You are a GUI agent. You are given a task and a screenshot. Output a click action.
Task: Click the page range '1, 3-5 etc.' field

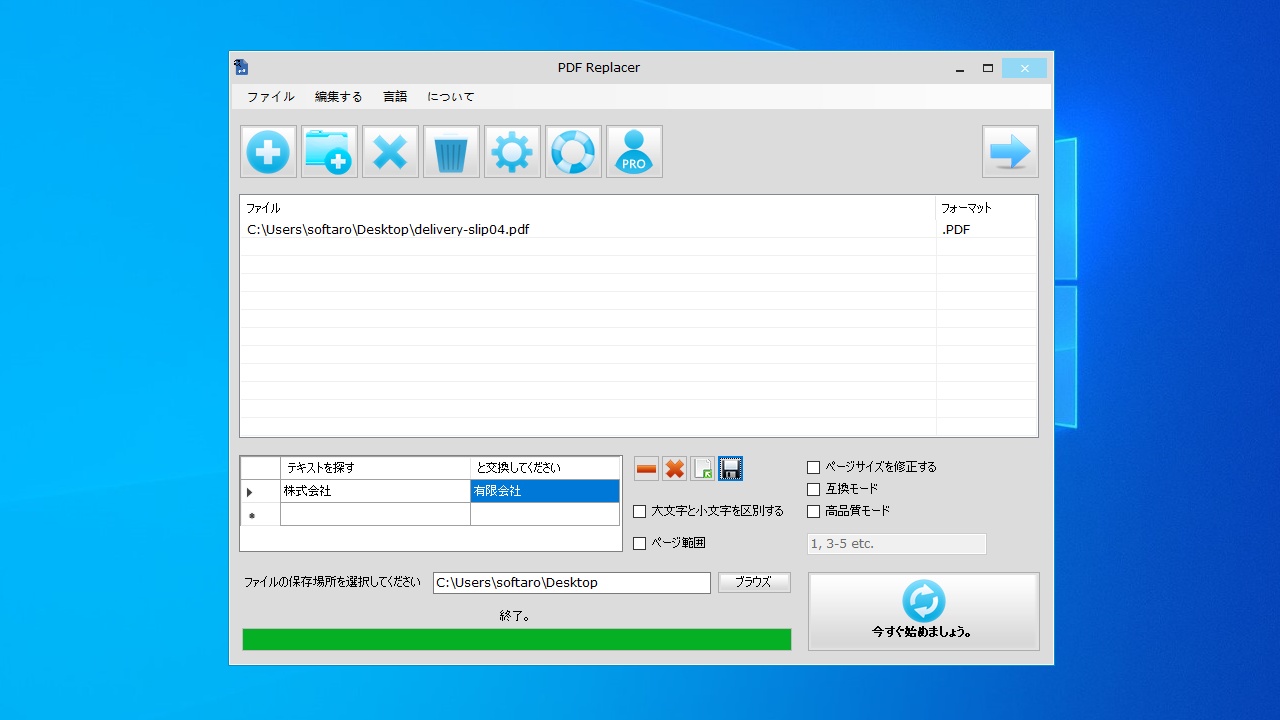[x=896, y=544]
